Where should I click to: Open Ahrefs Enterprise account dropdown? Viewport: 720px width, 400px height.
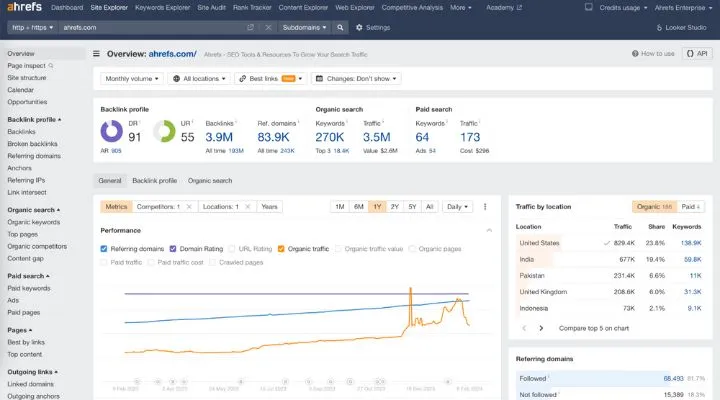pyautogui.click(x=683, y=7)
